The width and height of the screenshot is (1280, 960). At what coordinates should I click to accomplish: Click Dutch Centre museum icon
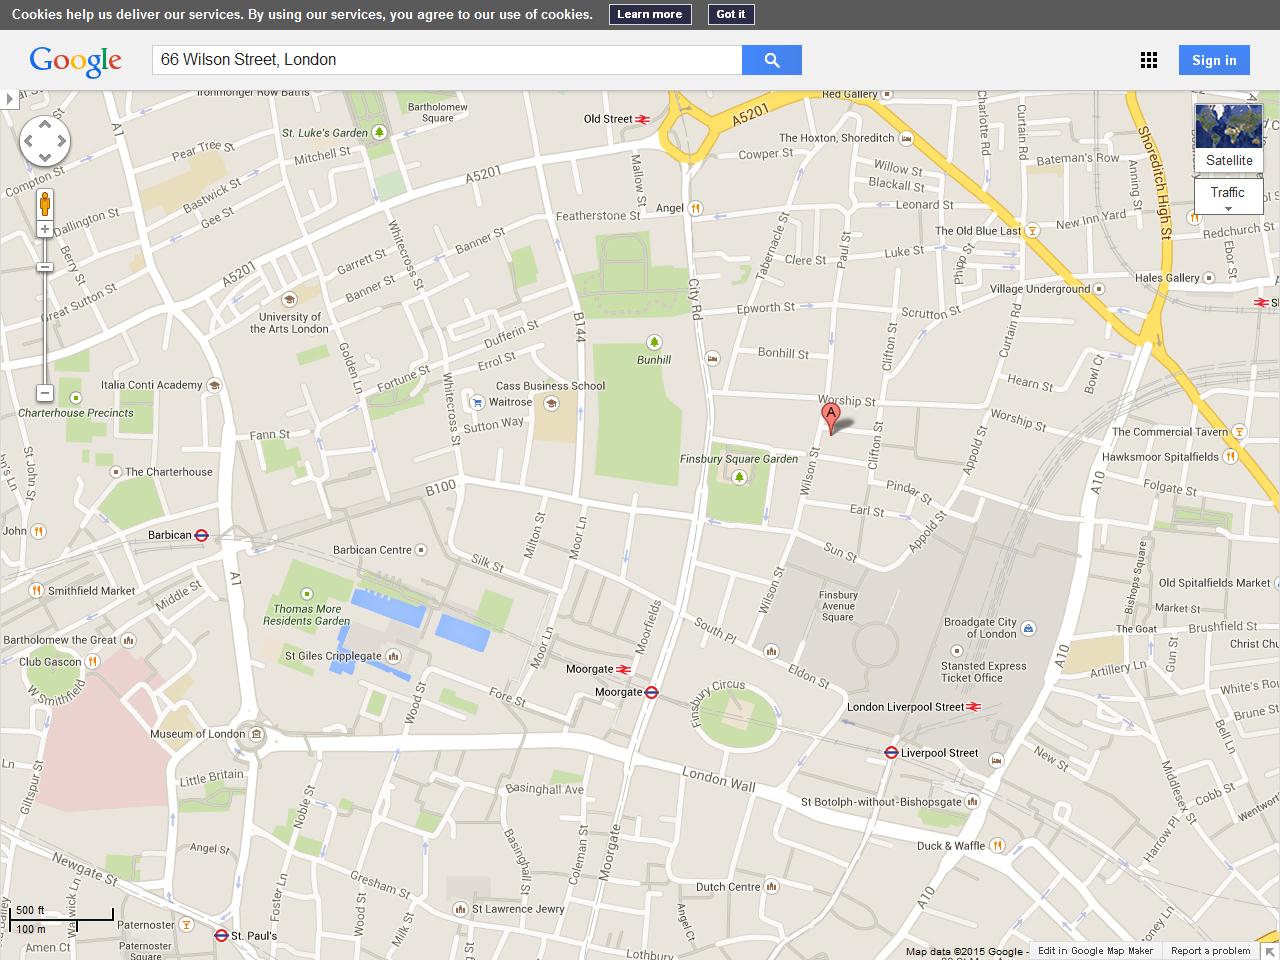(772, 887)
